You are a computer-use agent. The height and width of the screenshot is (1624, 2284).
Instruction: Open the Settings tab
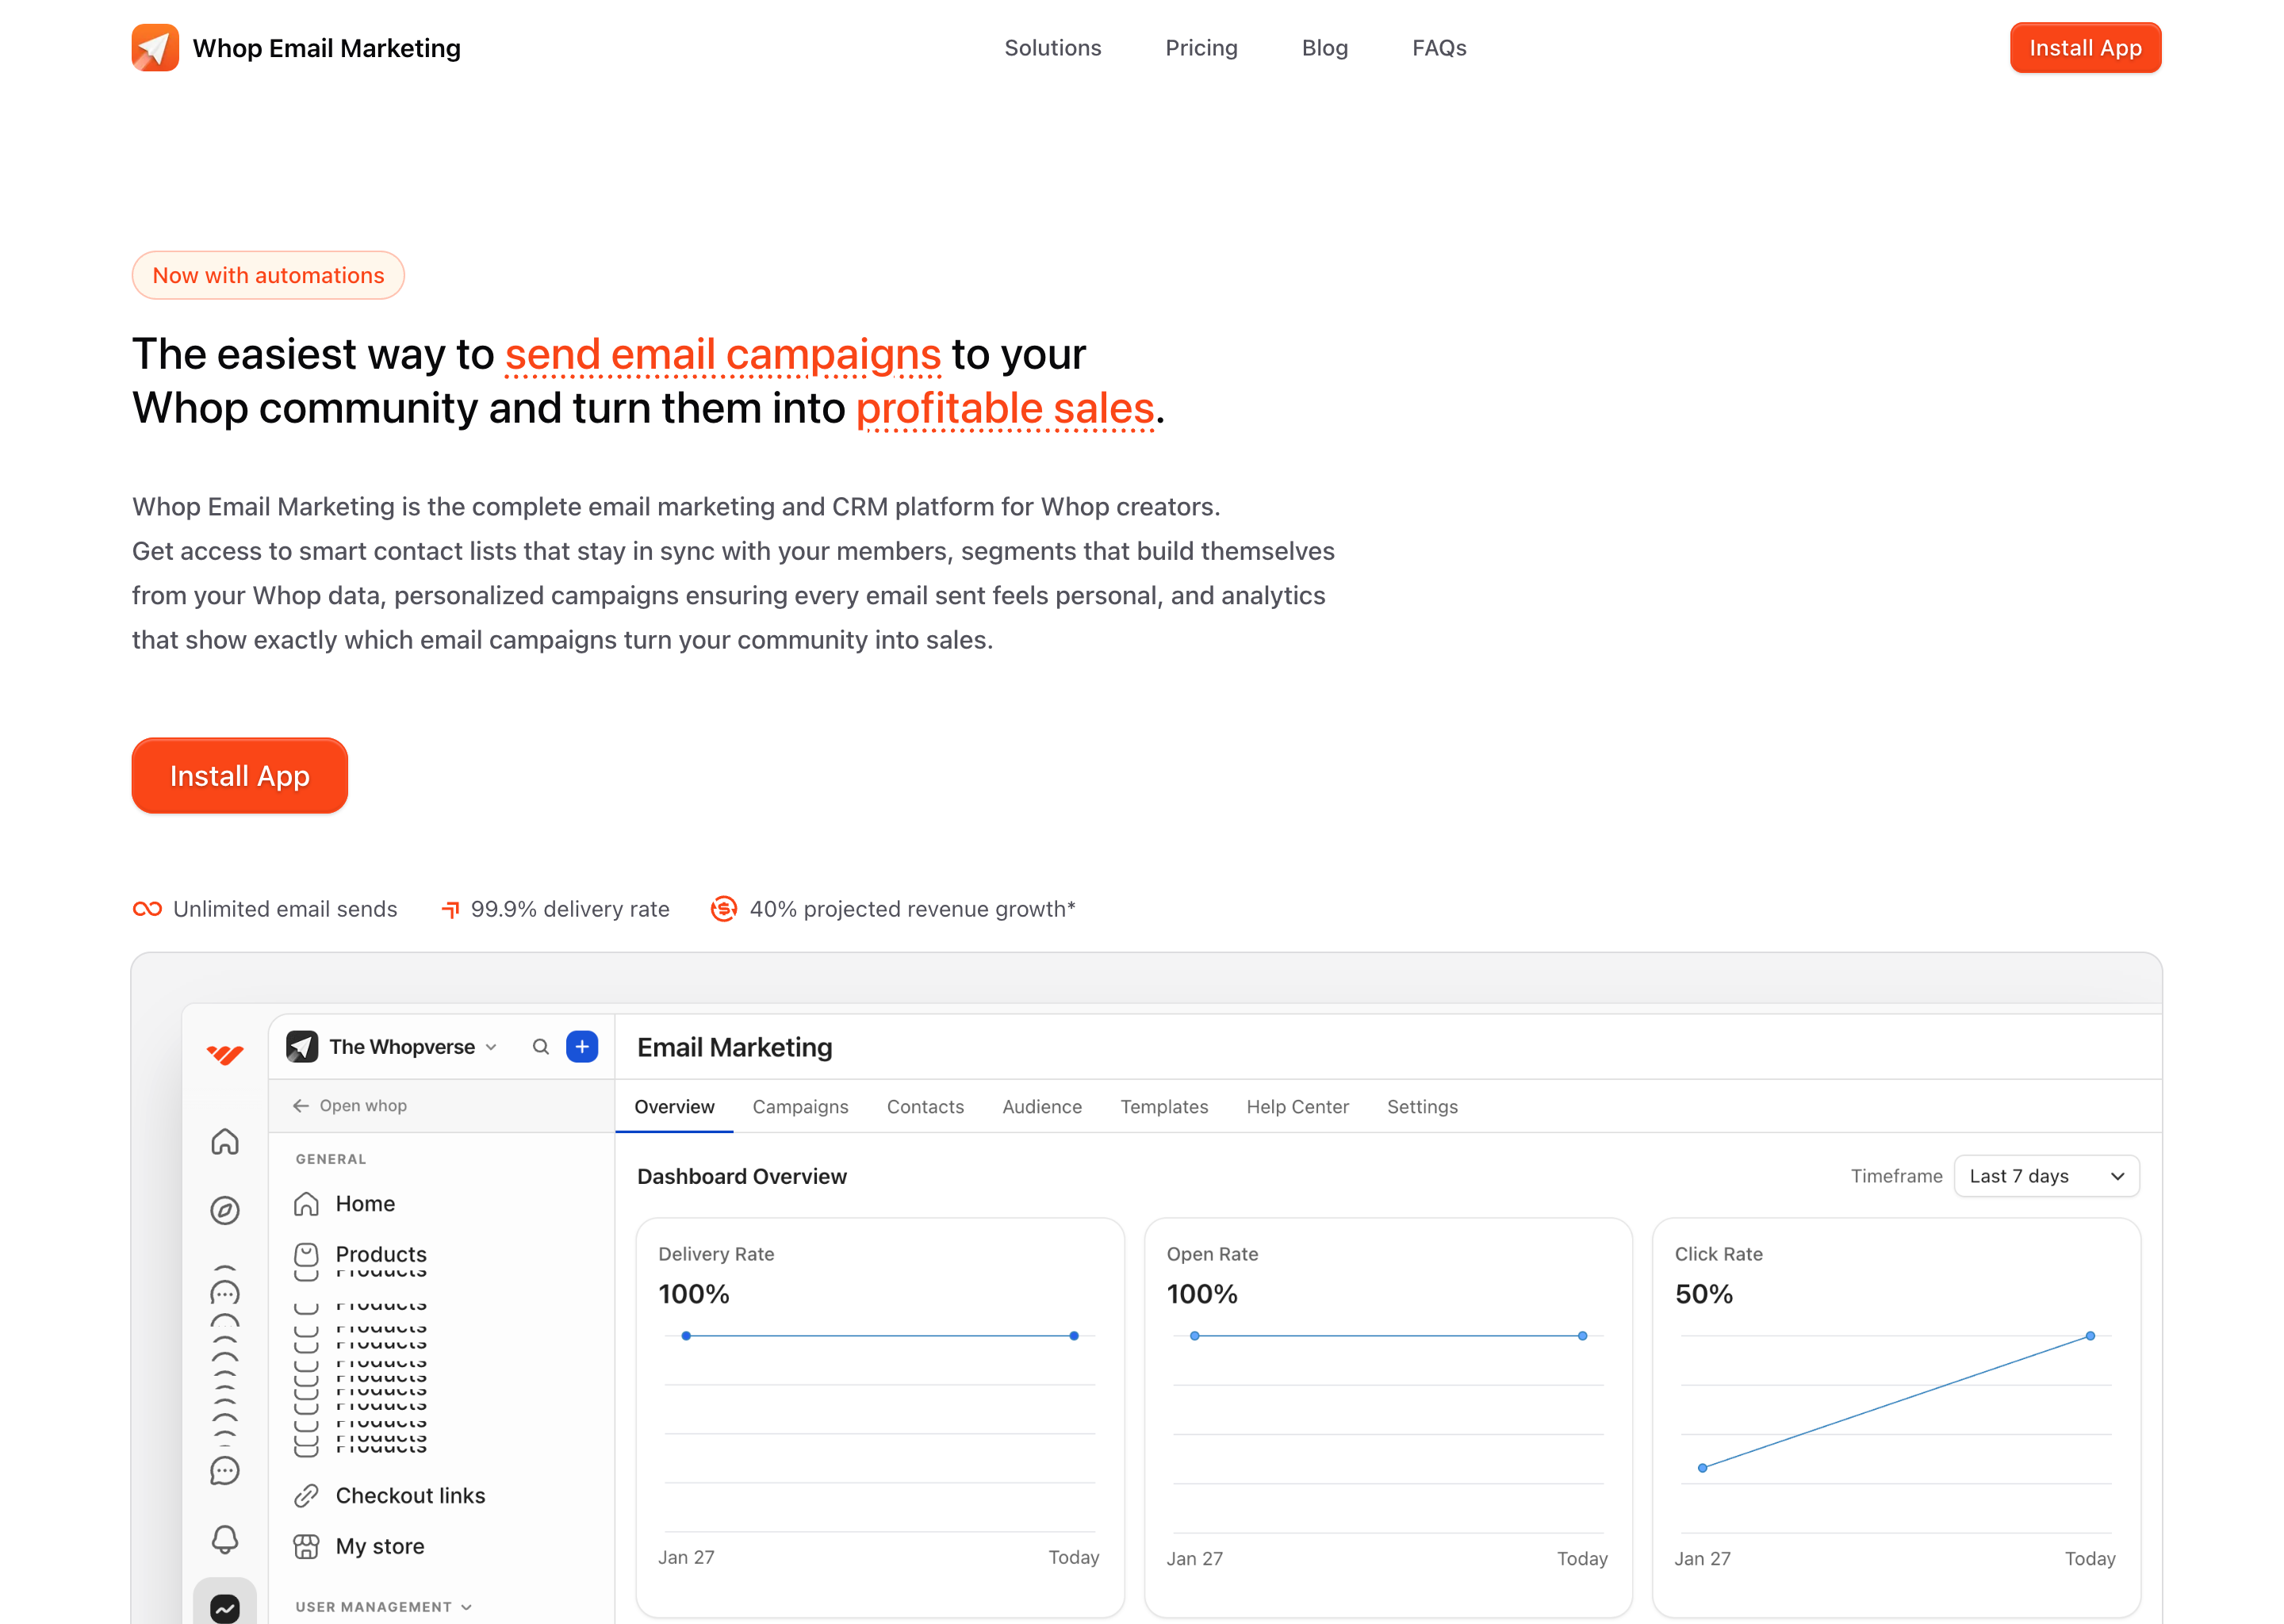(x=1422, y=1107)
